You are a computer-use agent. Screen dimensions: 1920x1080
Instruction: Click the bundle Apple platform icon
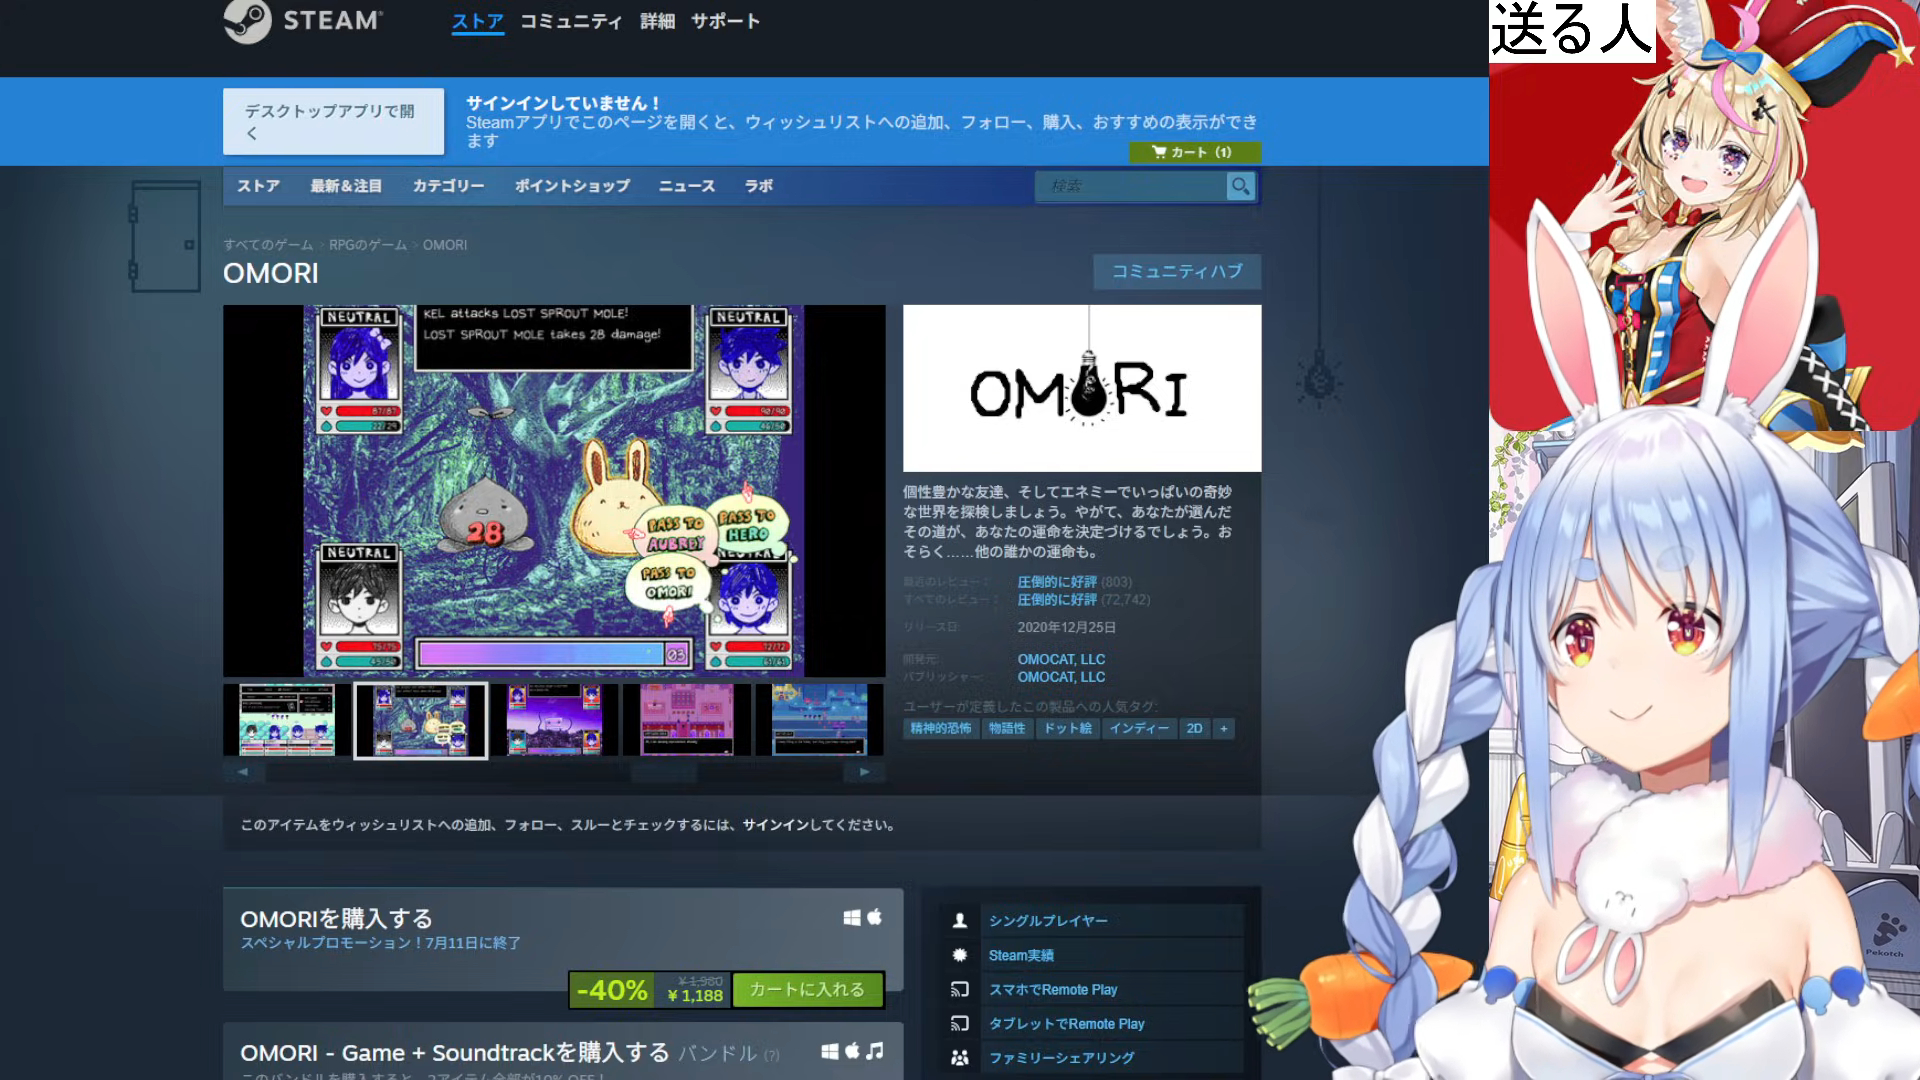852,1051
